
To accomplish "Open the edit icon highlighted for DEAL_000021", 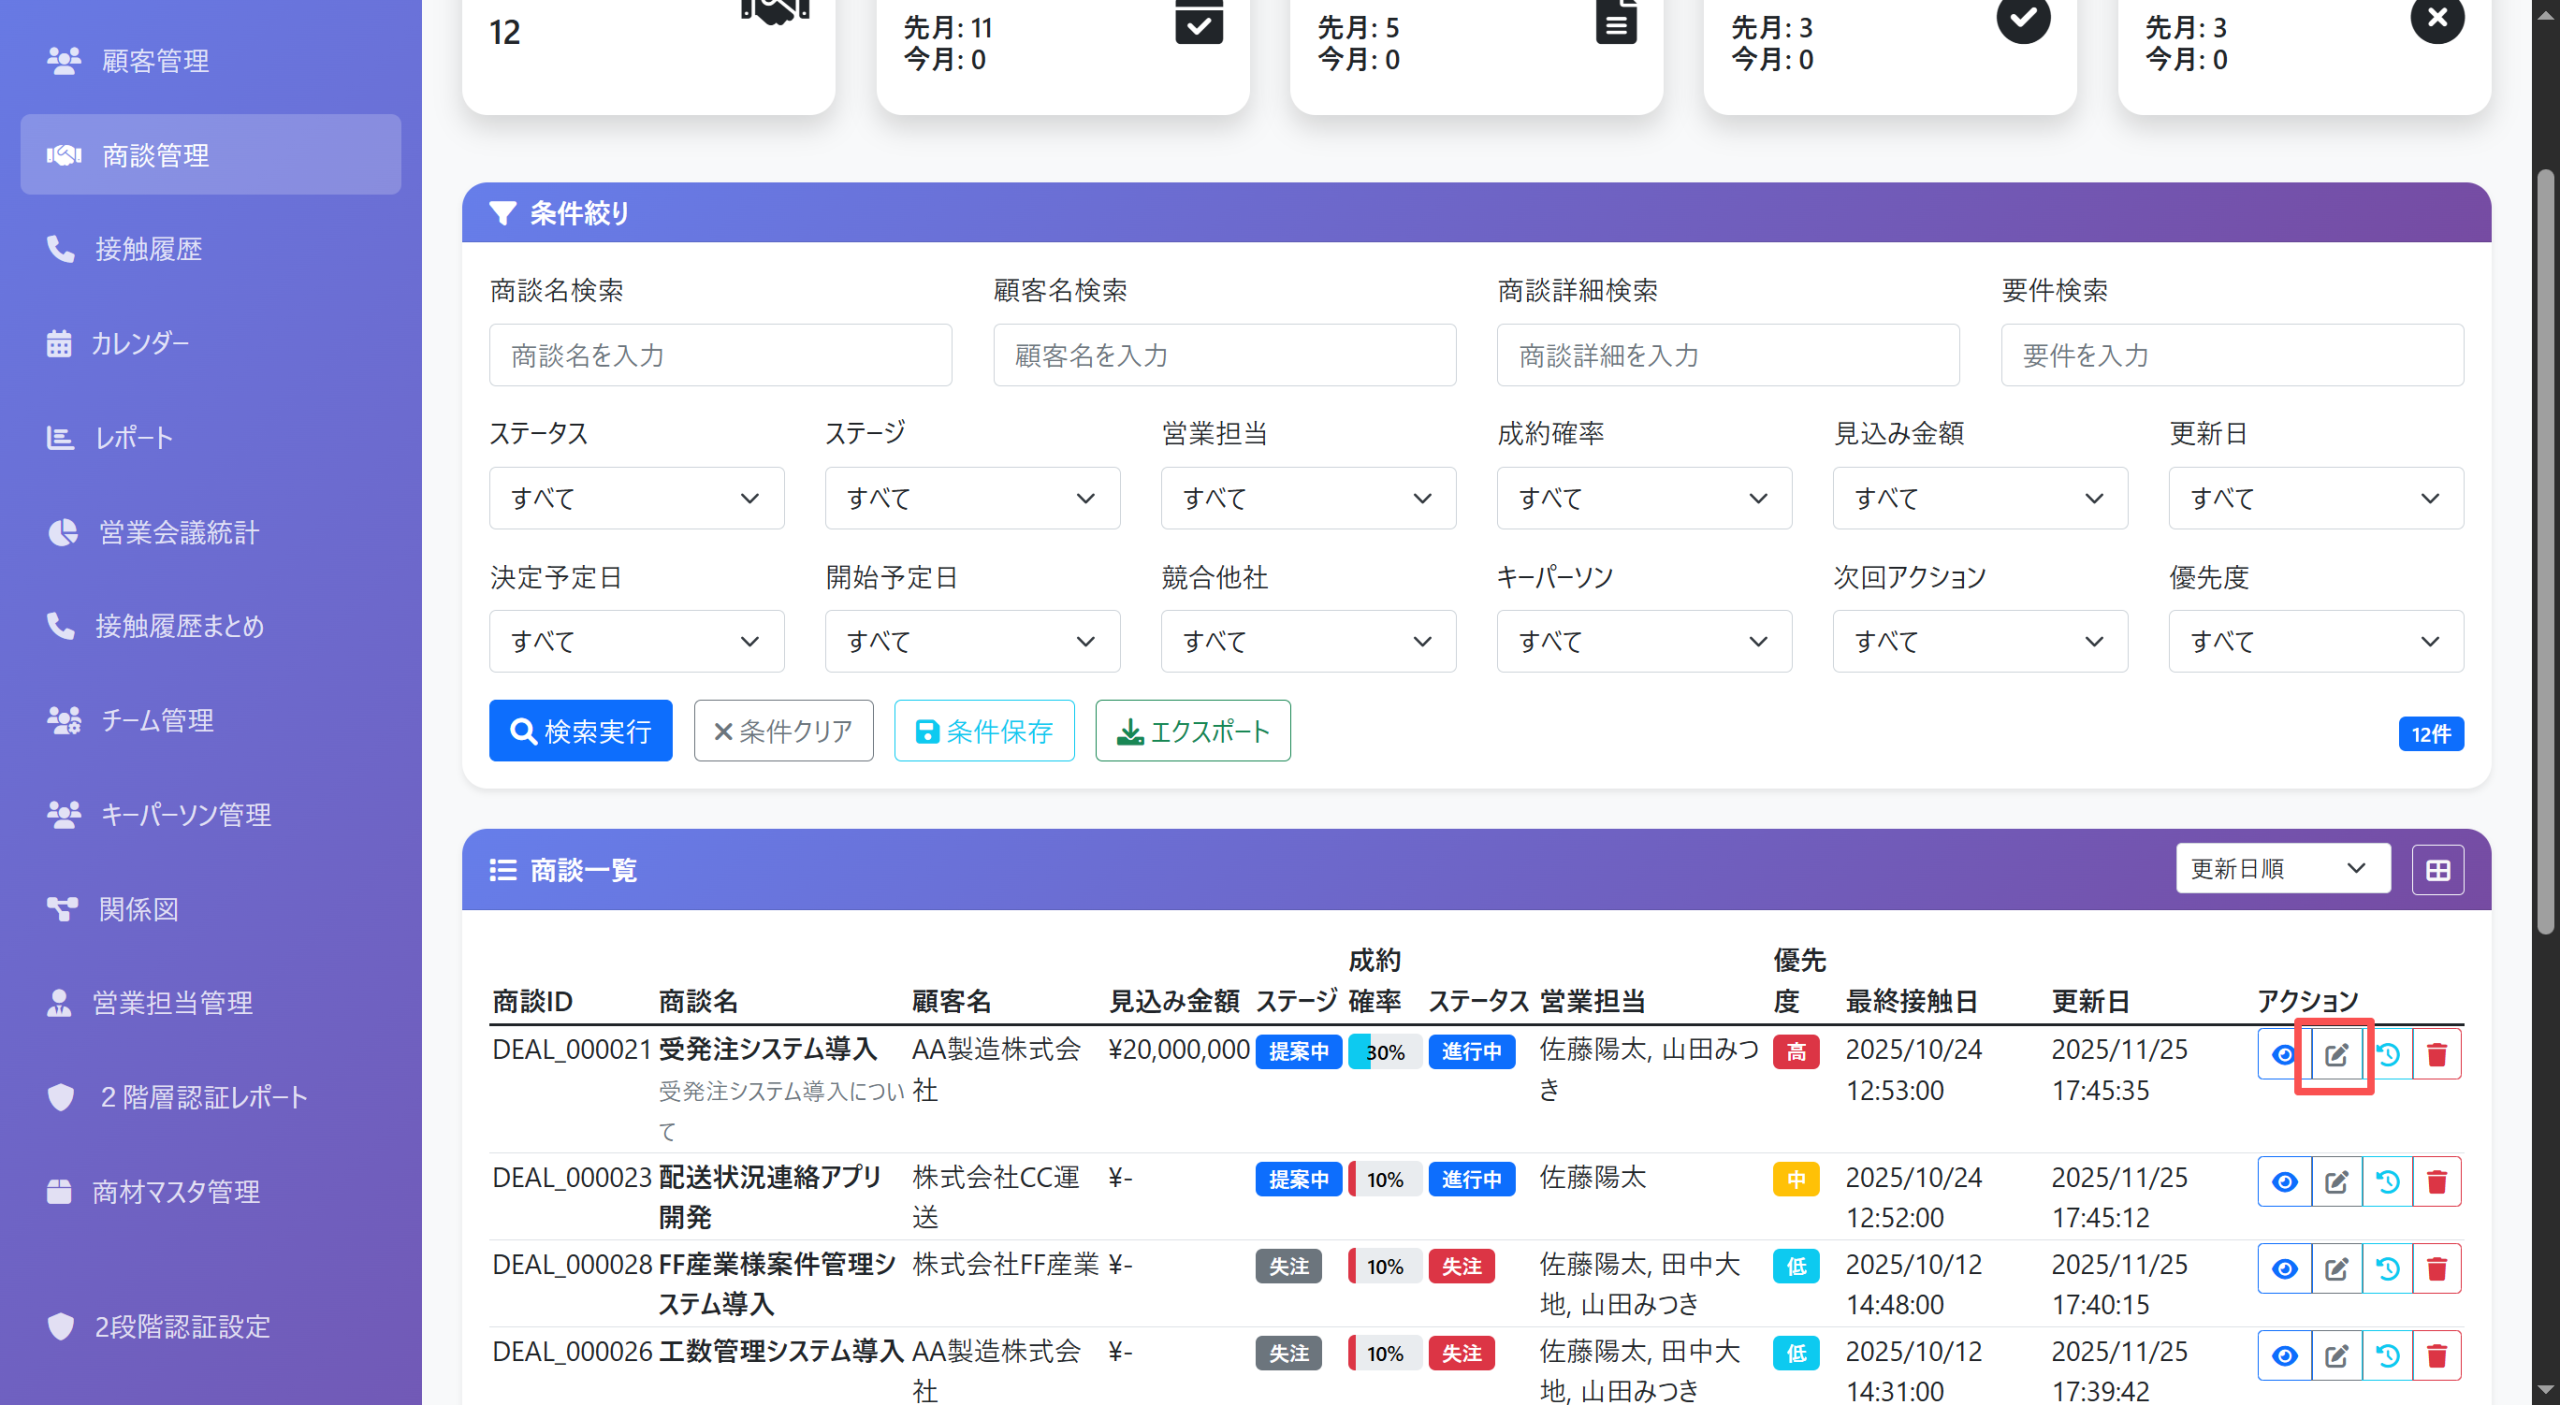I will (2336, 1053).
